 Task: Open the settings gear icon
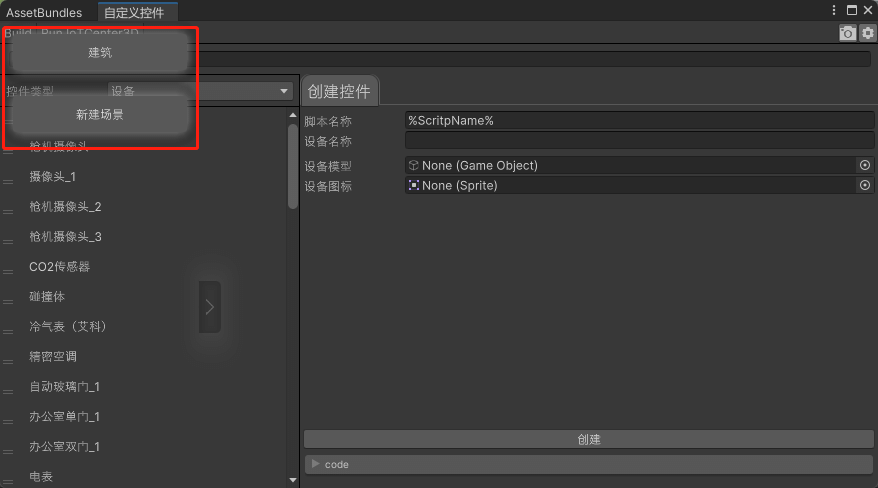click(x=867, y=33)
